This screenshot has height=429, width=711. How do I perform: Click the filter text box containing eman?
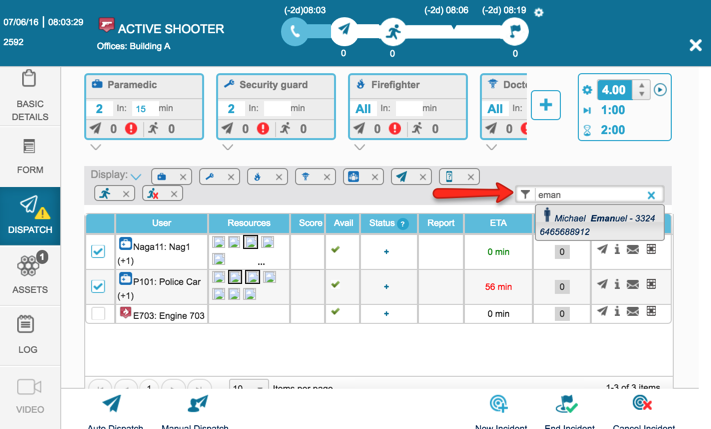(589, 195)
